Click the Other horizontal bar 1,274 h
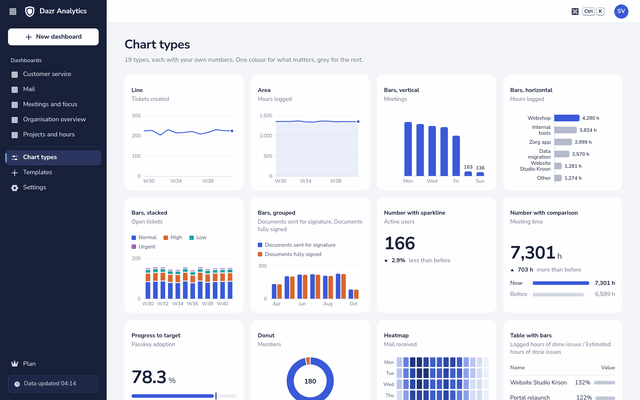The image size is (640, 400). [558, 178]
